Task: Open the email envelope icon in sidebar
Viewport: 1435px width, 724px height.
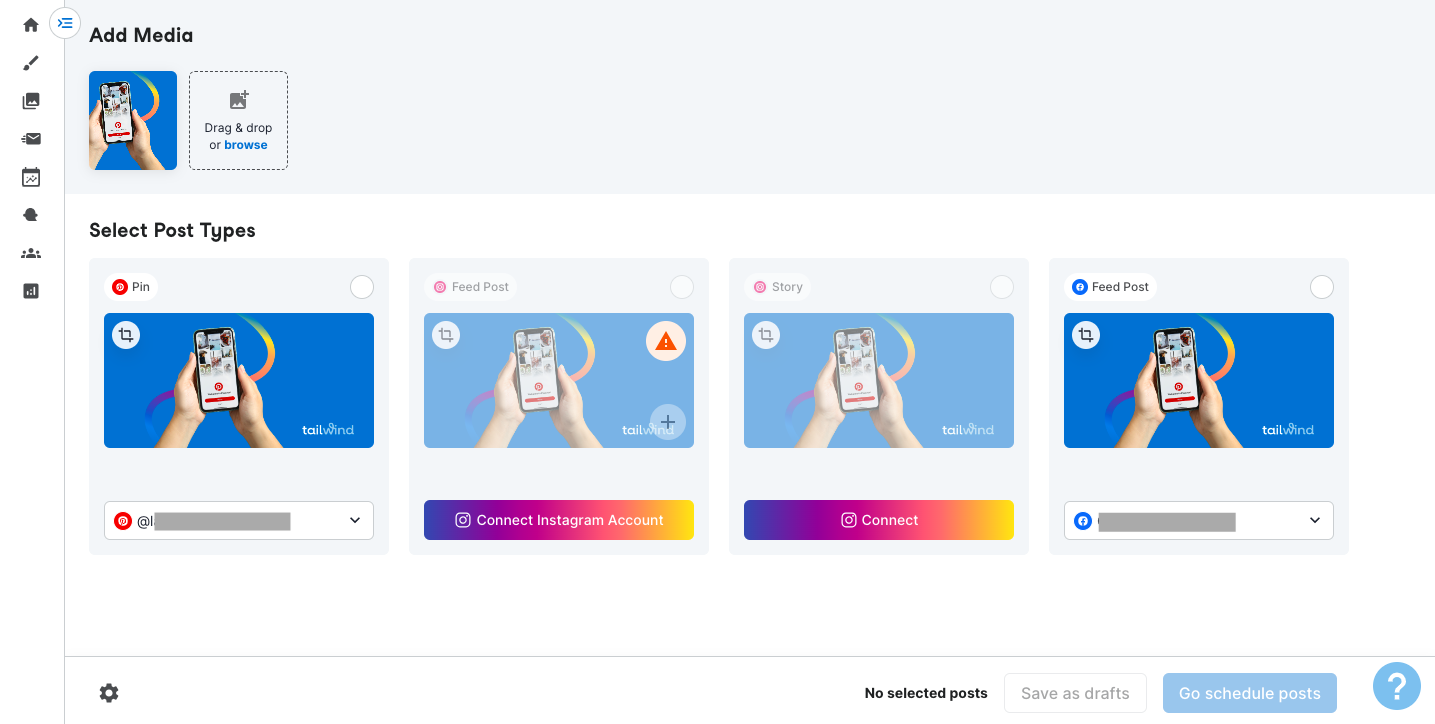Action: click(31, 139)
